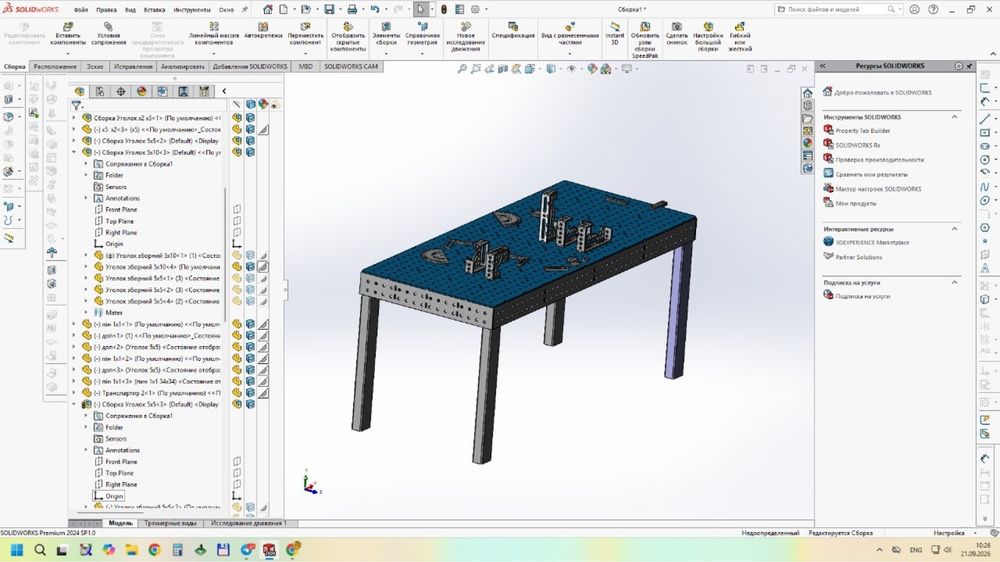Toggle hide/show for x5 x2<3> component

coord(237,129)
